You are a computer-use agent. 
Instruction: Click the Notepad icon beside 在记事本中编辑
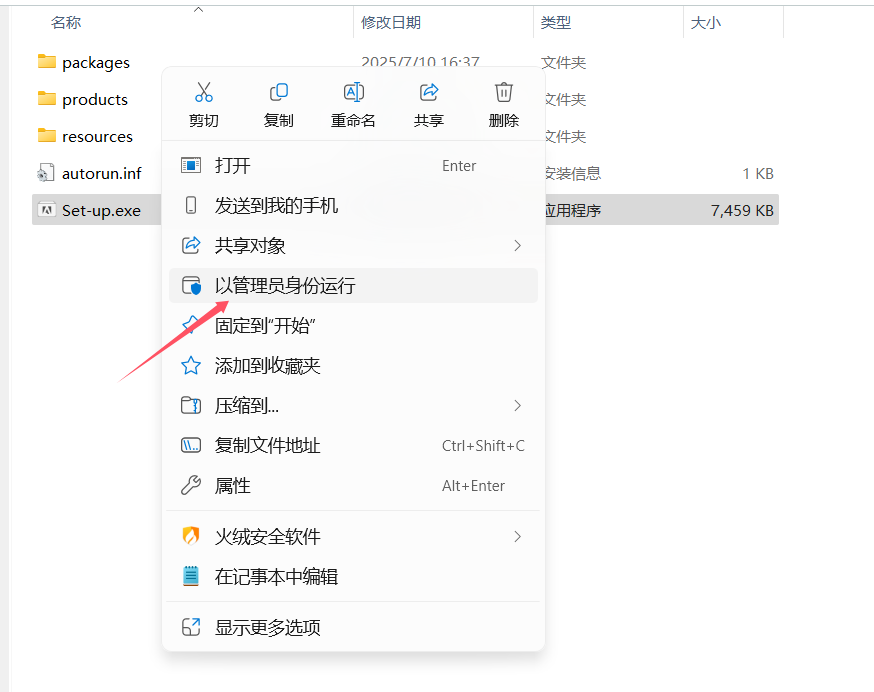coord(190,575)
